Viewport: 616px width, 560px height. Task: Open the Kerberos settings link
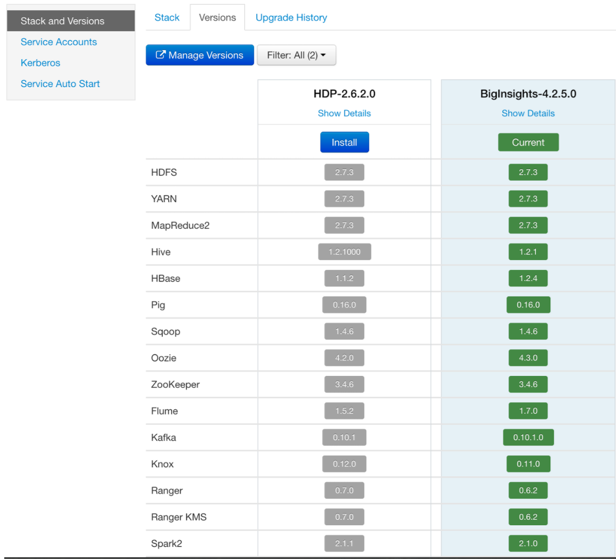(40, 63)
